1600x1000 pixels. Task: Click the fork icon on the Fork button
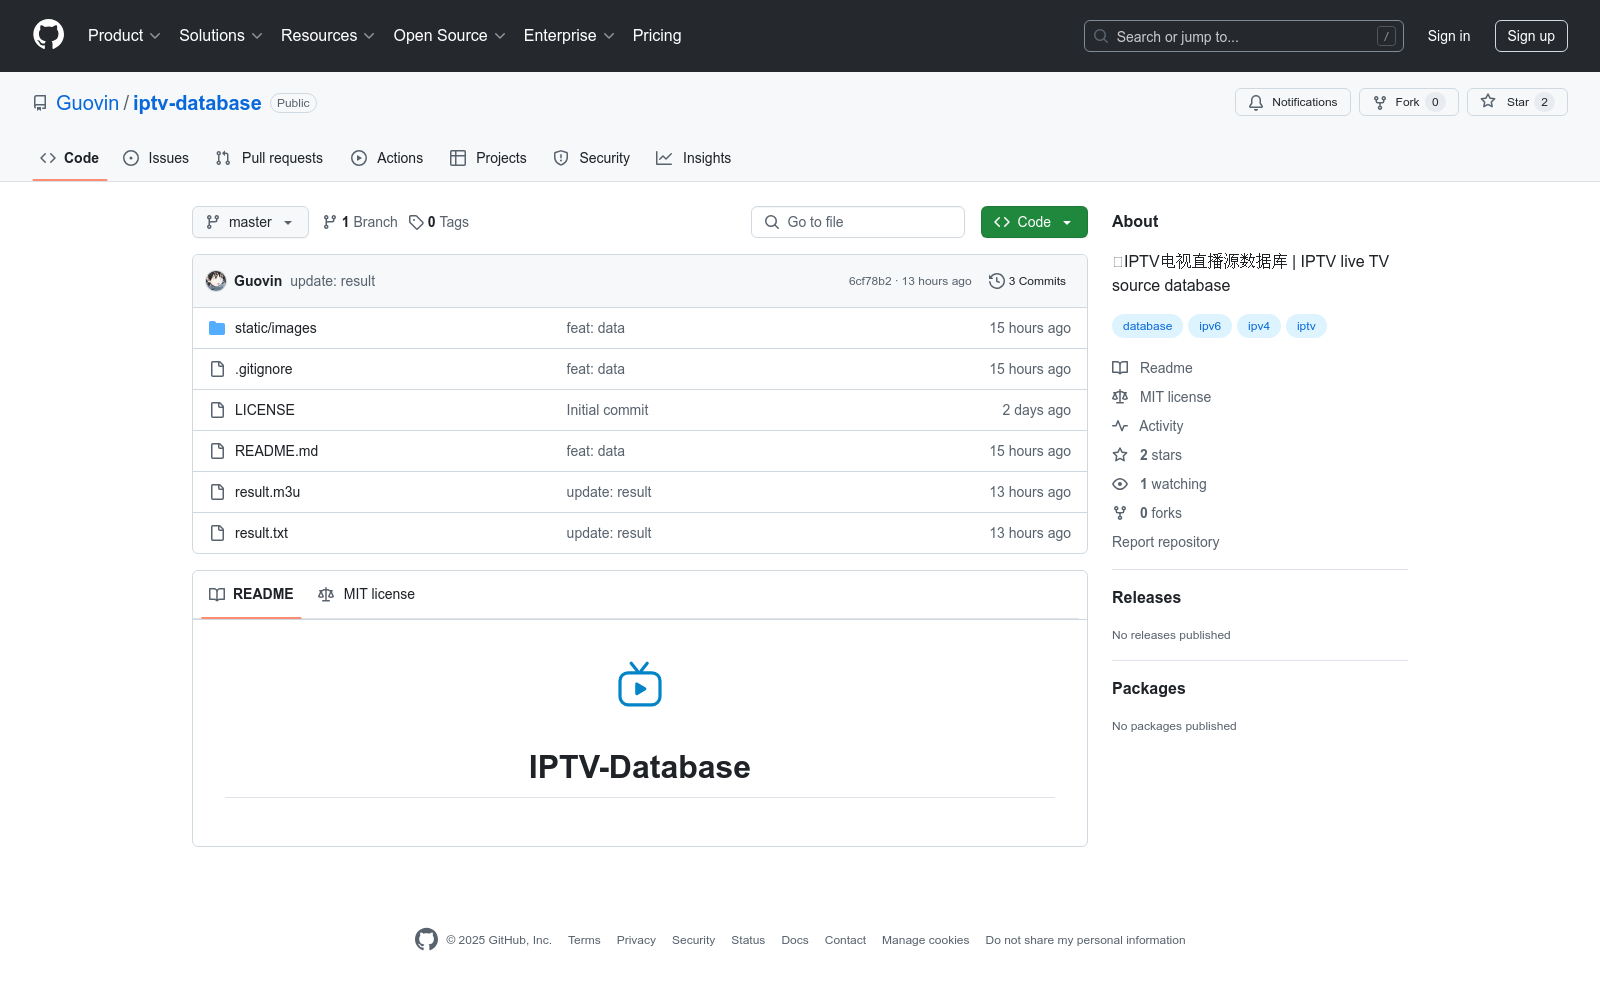(x=1380, y=102)
